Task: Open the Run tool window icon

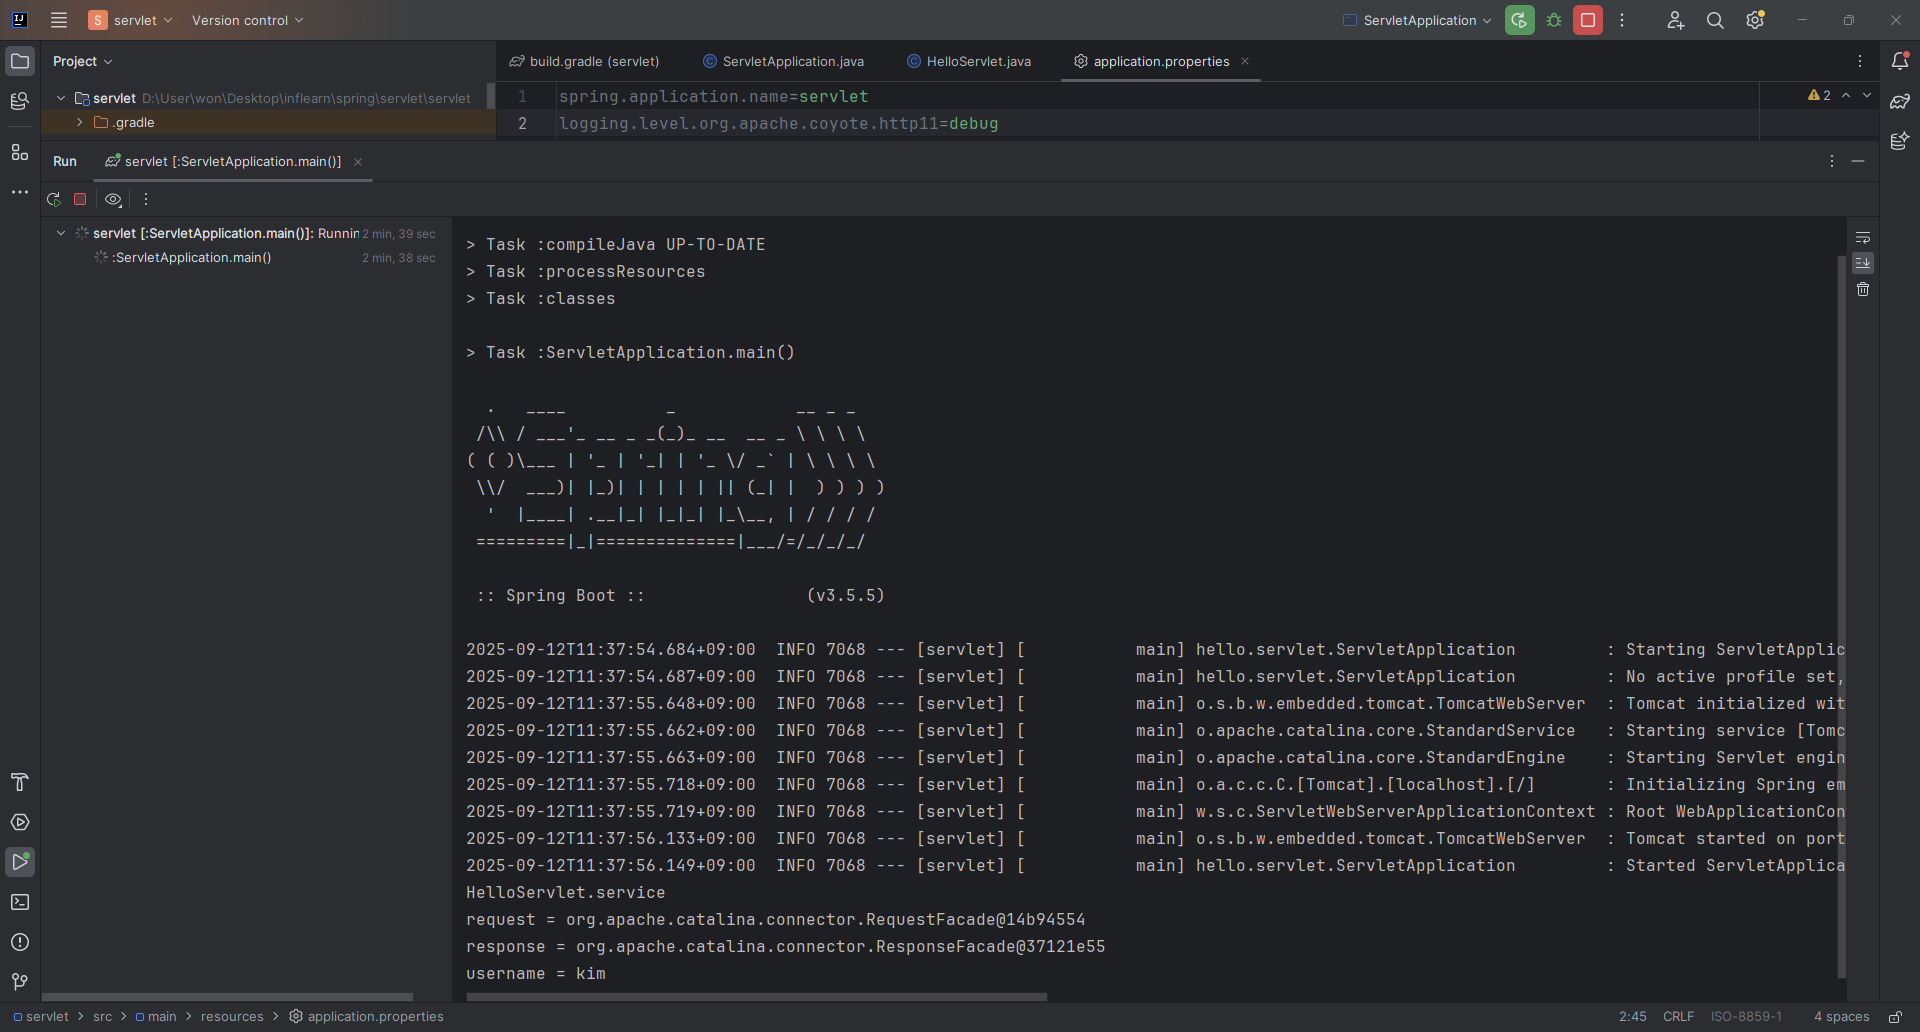Action: point(20,862)
